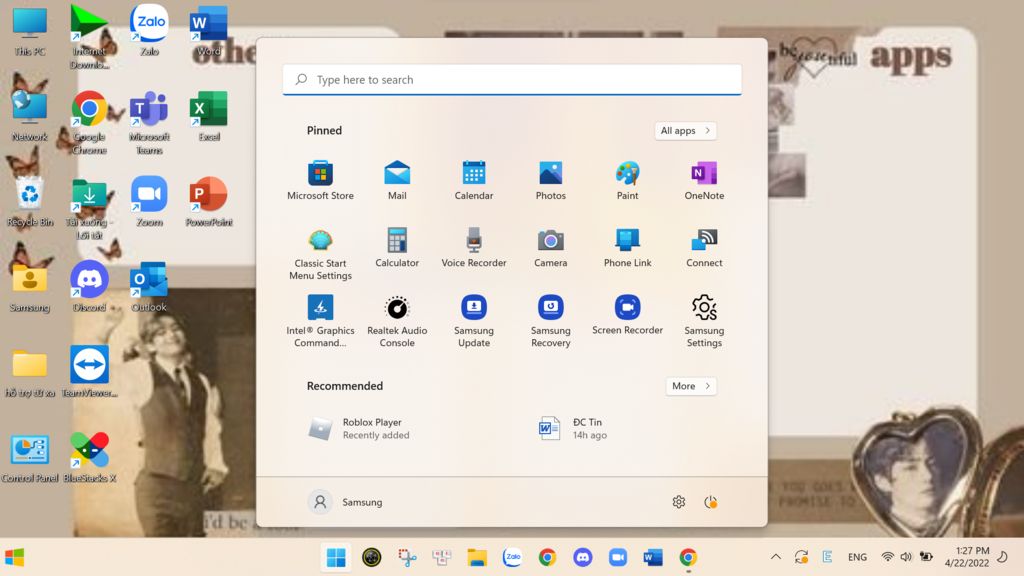The width and height of the screenshot is (1024, 576).
Task: Show More recommended items
Action: click(x=691, y=386)
